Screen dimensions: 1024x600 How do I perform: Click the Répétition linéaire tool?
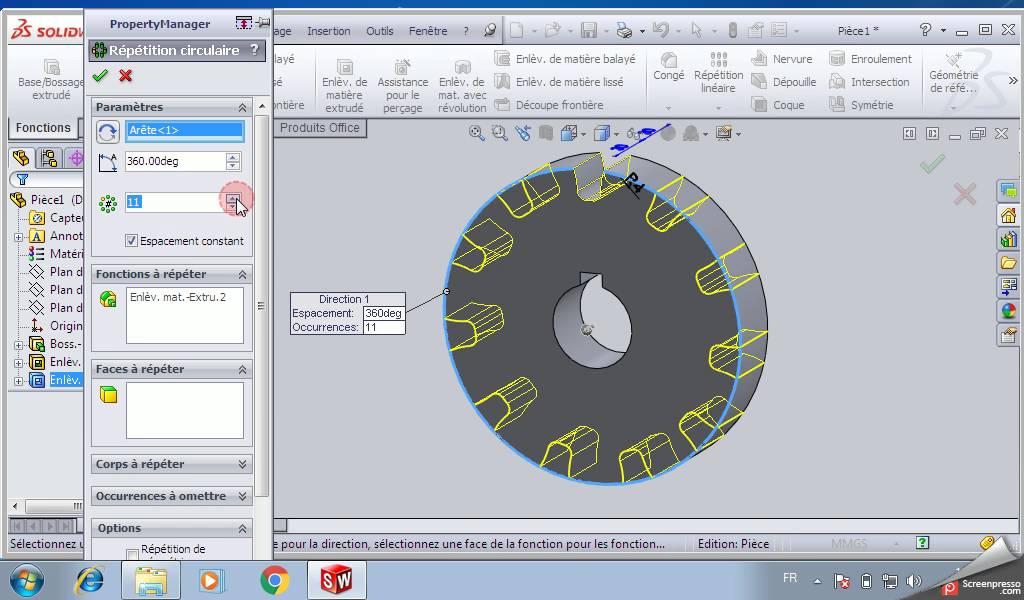718,72
